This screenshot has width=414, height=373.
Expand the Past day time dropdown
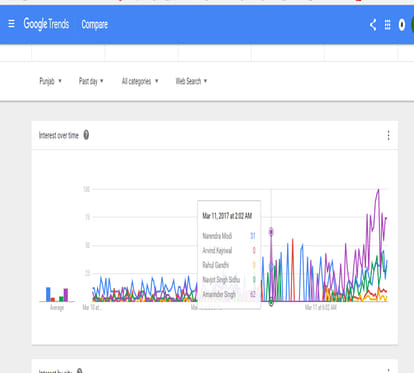[x=91, y=81]
